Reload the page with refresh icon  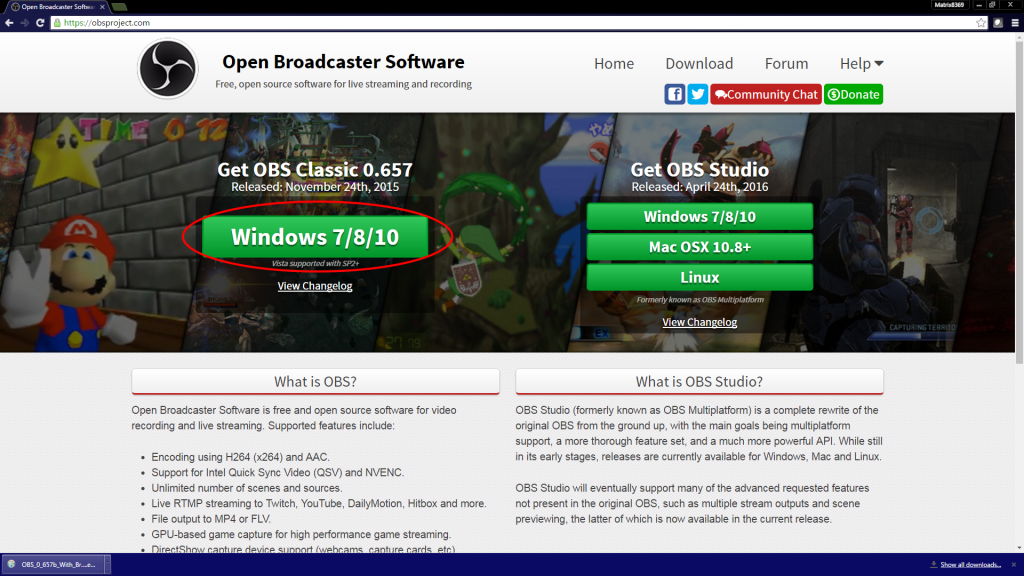[x=40, y=22]
